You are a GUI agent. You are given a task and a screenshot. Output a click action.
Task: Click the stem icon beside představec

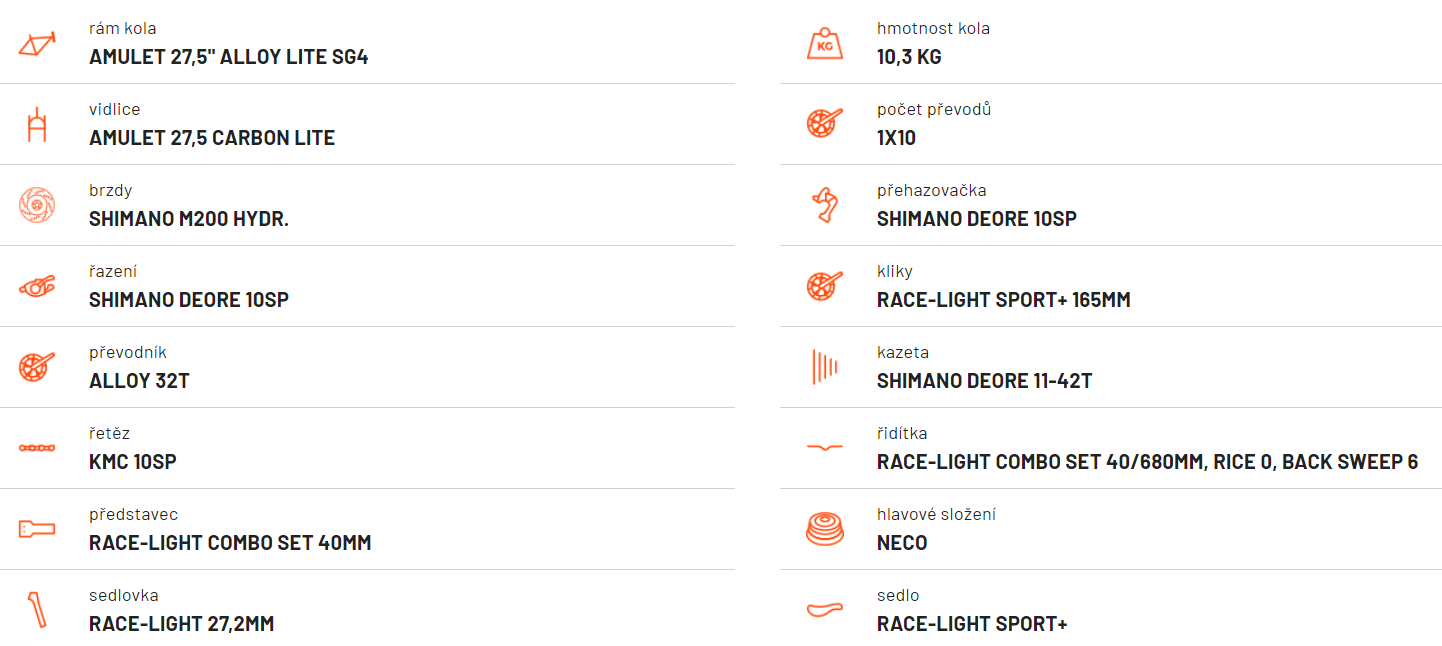tap(37, 529)
